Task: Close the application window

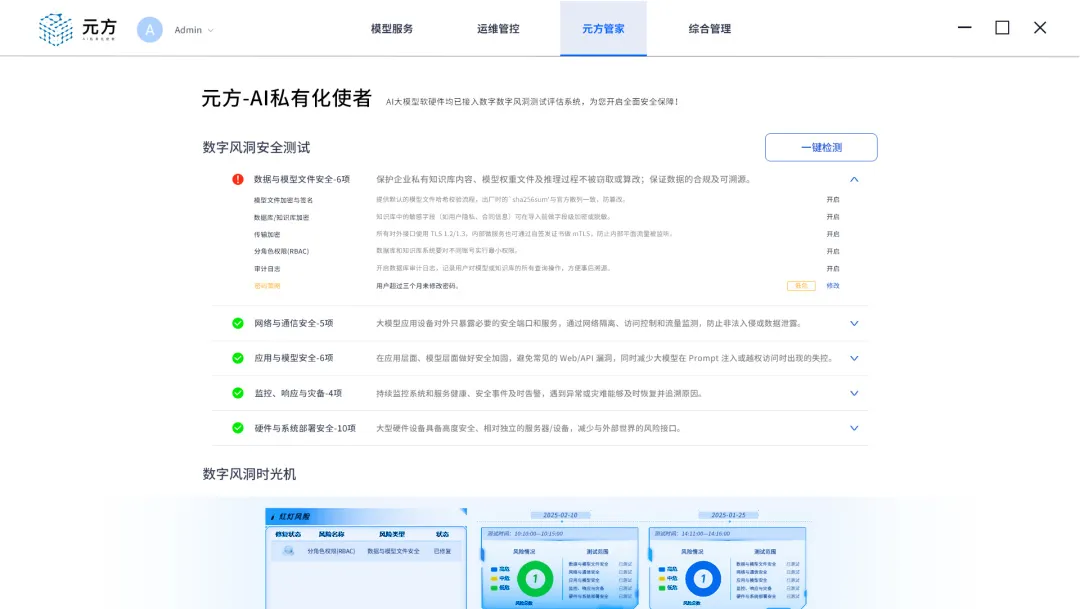Action: [1040, 28]
